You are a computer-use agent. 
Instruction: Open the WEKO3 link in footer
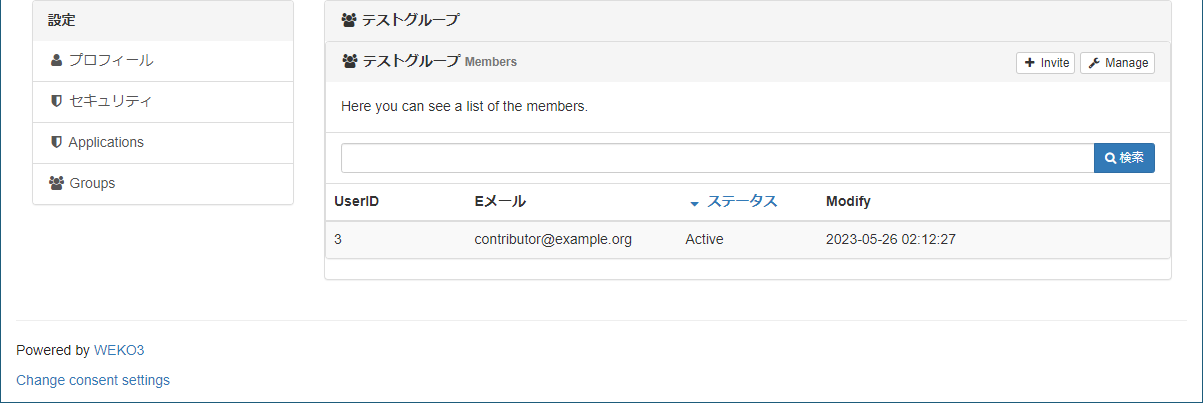point(119,350)
